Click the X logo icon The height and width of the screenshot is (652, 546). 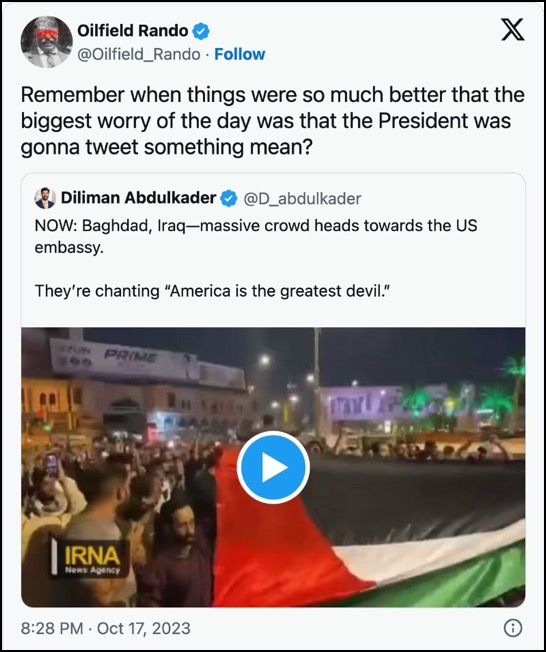coord(512,30)
